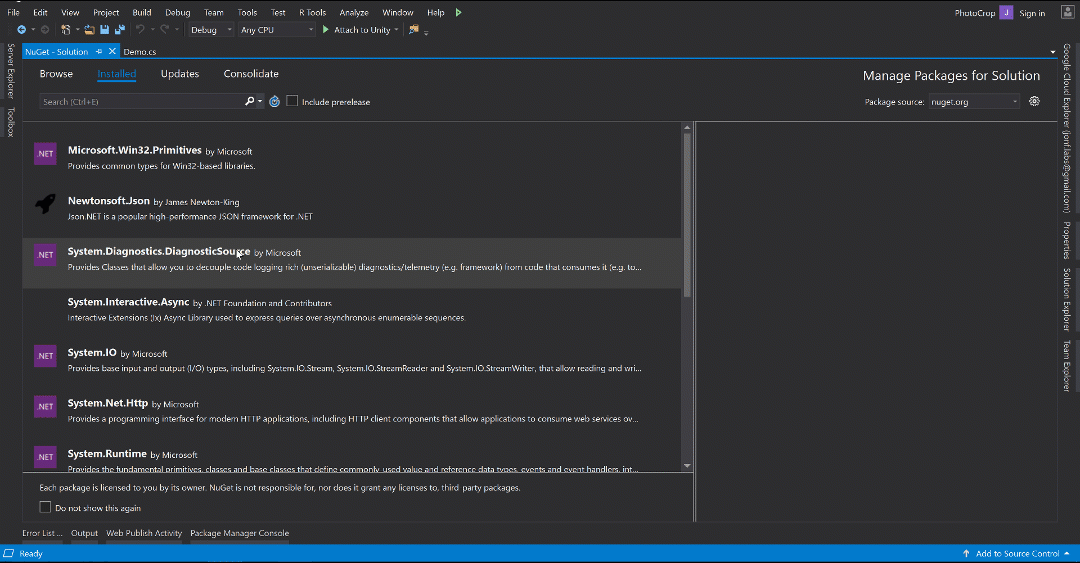Click the package list scroll down arrow
The height and width of the screenshot is (563, 1080).
click(x=687, y=466)
